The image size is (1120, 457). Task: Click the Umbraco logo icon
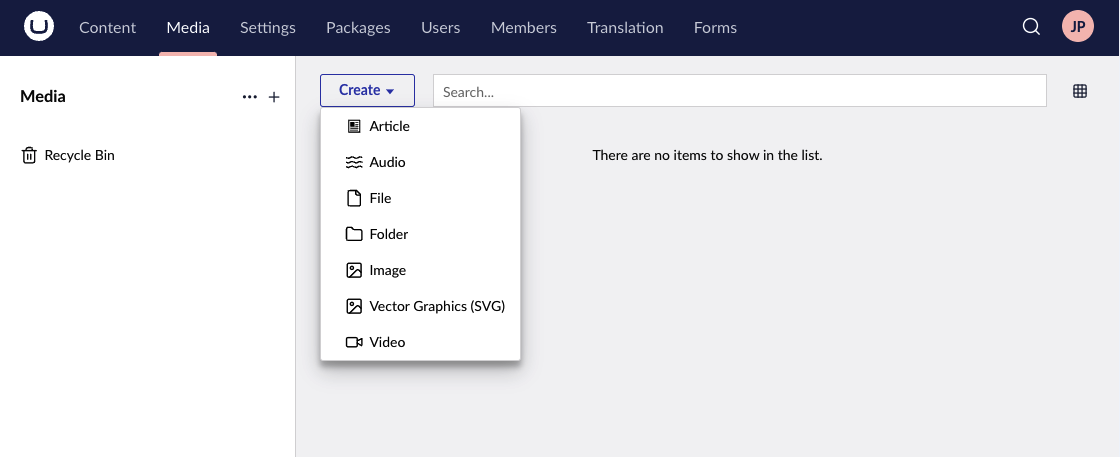tap(39, 27)
